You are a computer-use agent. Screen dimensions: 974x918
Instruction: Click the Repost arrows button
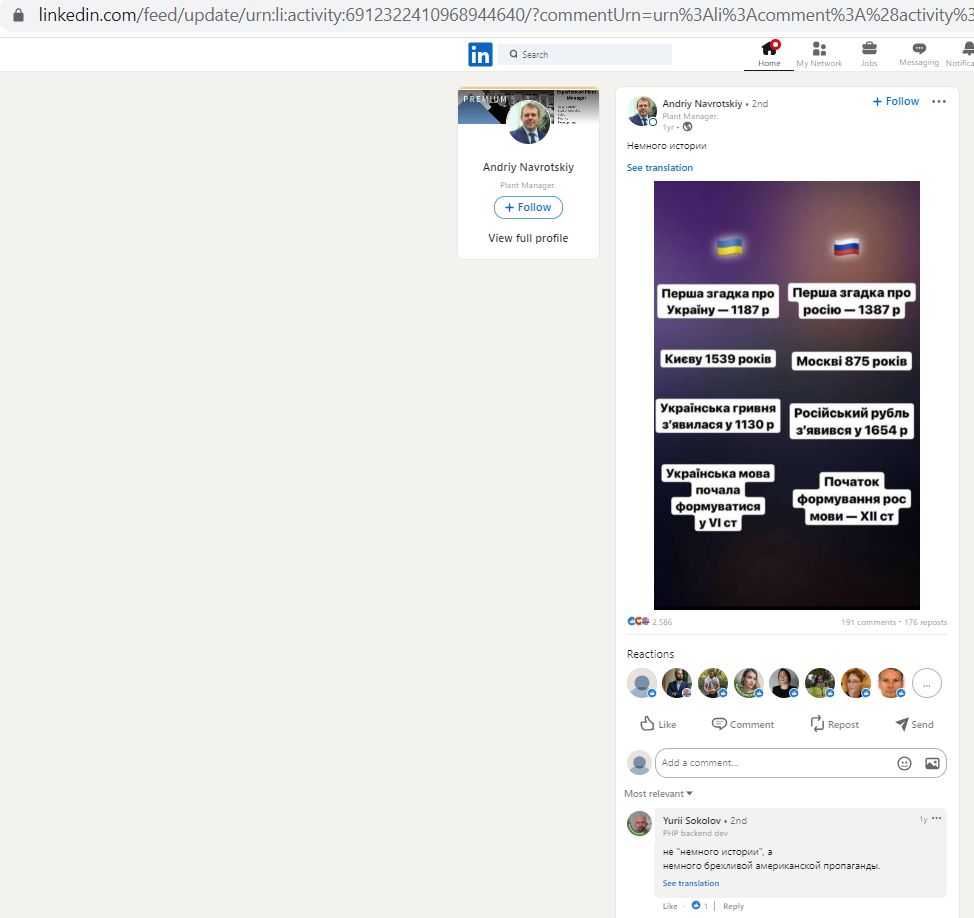834,724
